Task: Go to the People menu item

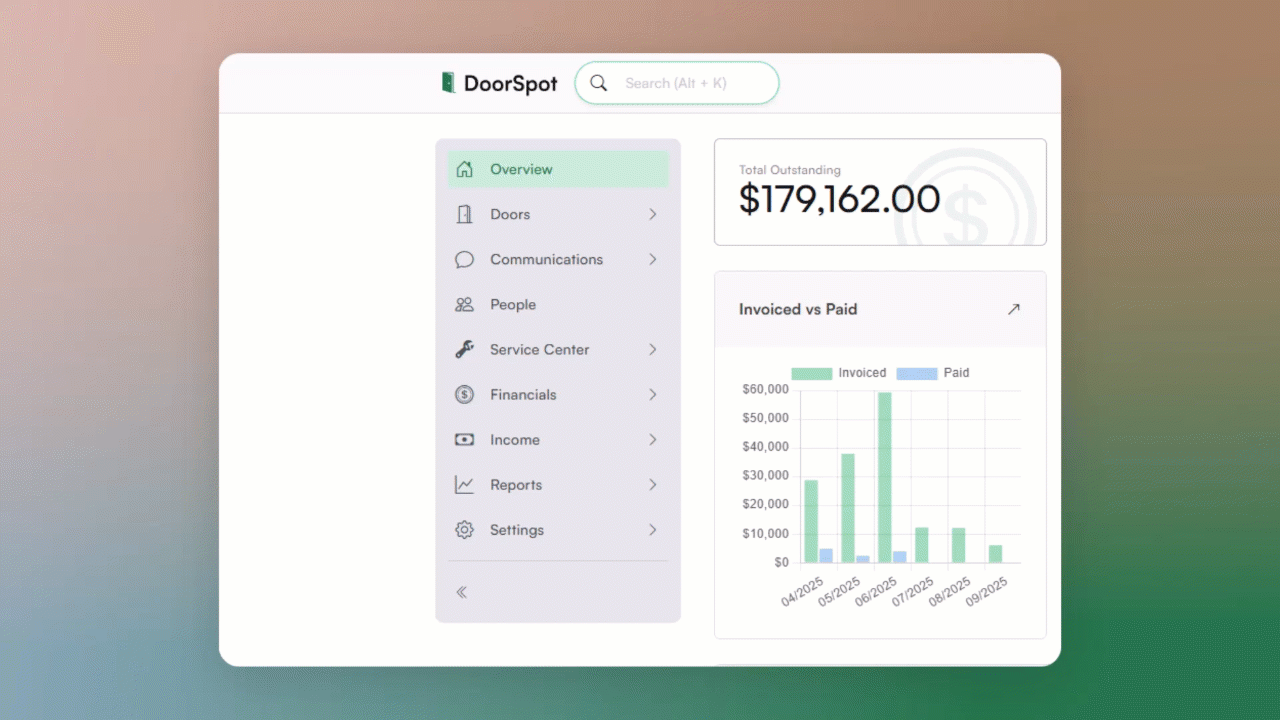Action: coord(558,304)
